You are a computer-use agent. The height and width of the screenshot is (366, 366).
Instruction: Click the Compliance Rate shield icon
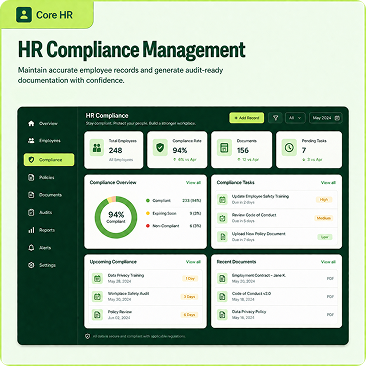coord(160,148)
